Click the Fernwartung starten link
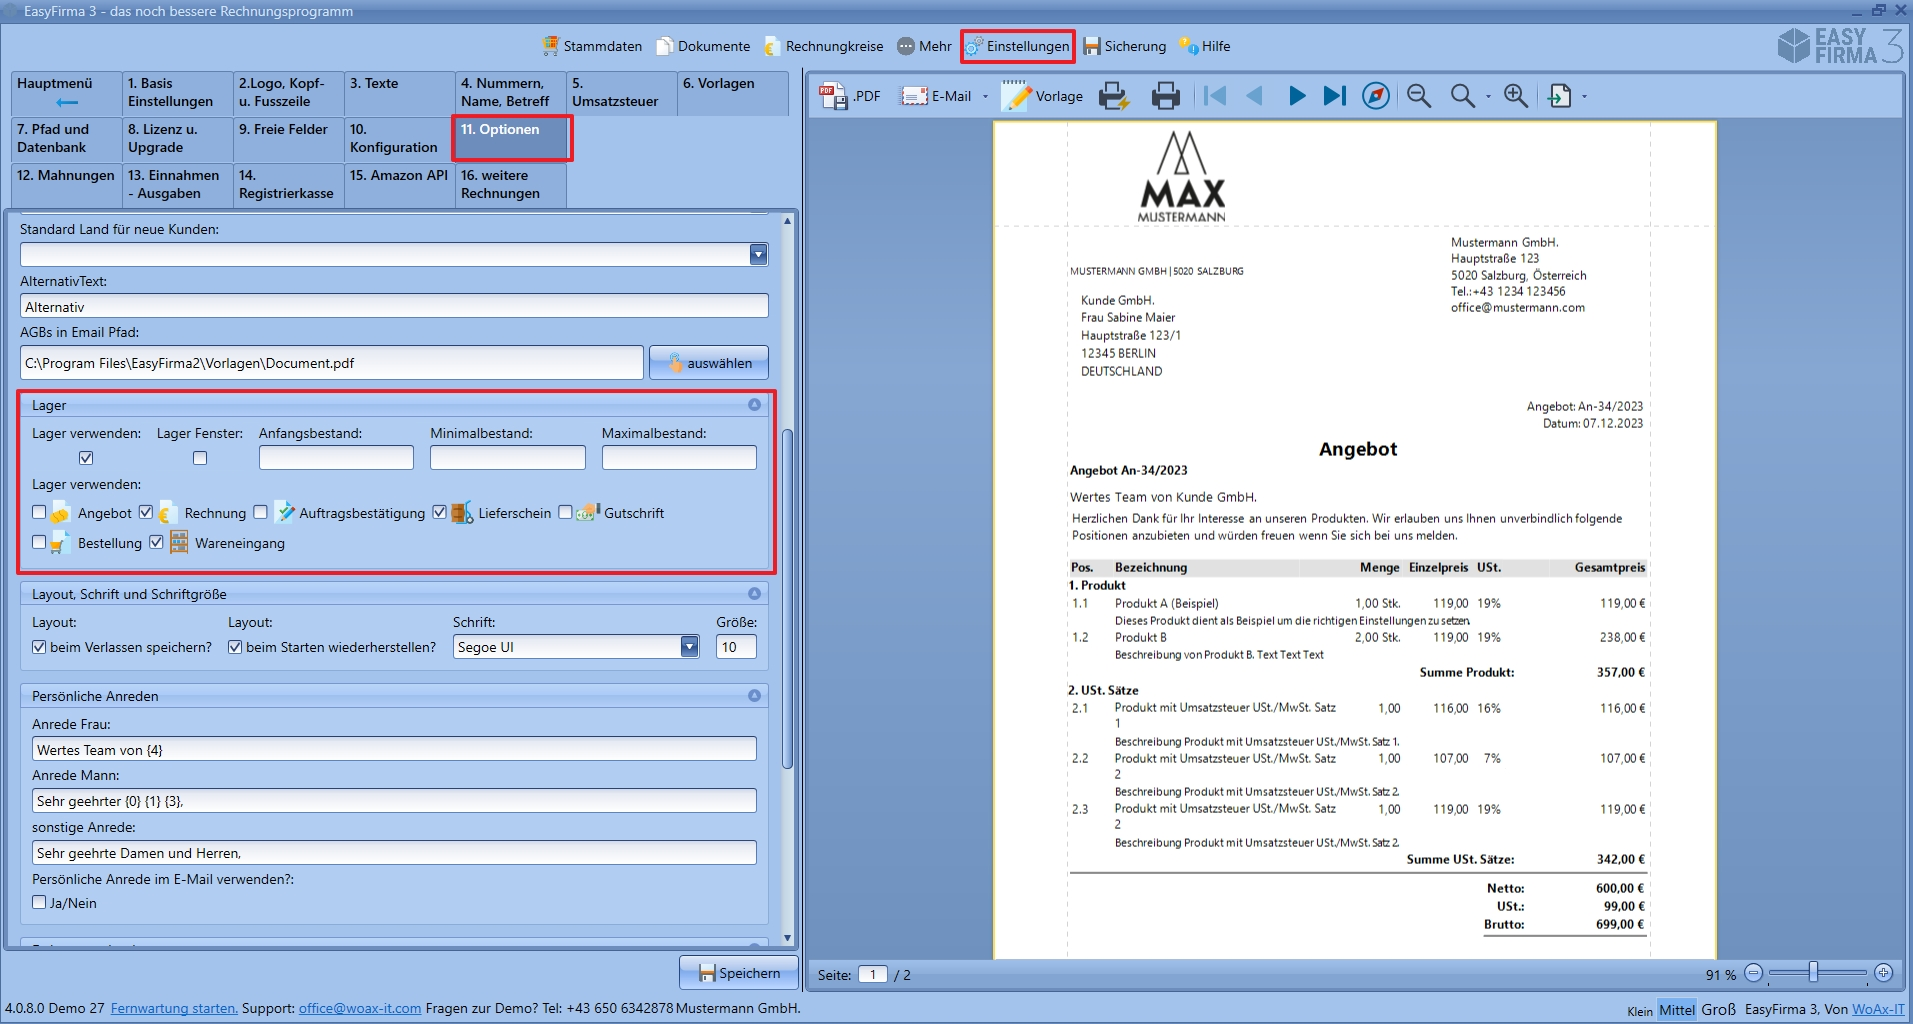 [x=174, y=1008]
